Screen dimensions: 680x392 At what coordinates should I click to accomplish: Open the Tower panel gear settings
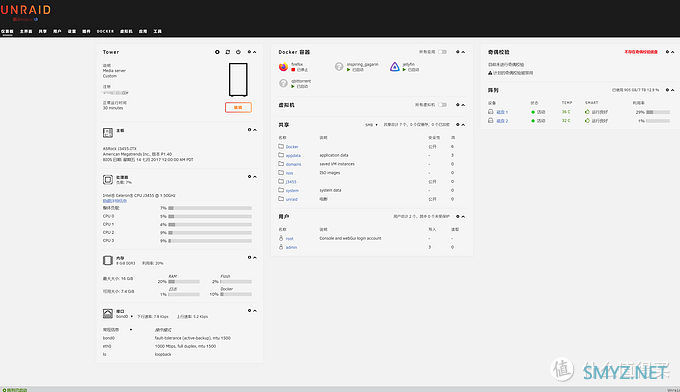coord(249,52)
